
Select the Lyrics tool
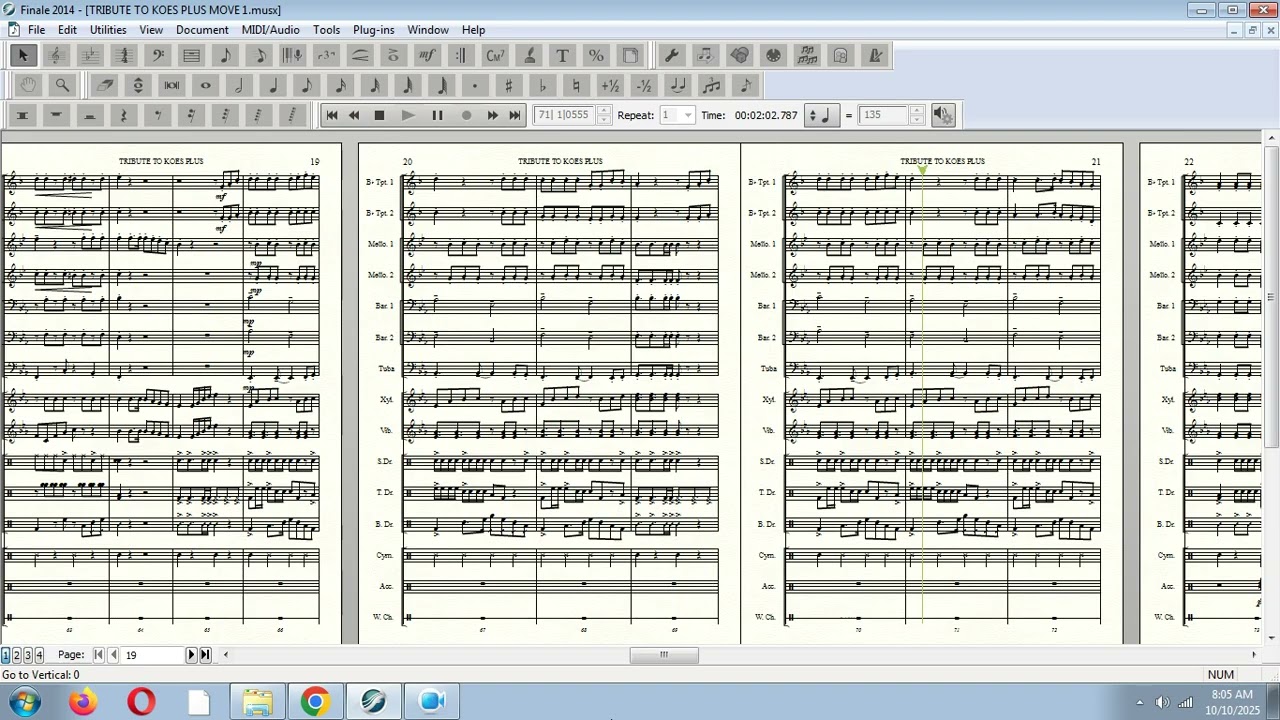pyautogui.click(x=529, y=55)
